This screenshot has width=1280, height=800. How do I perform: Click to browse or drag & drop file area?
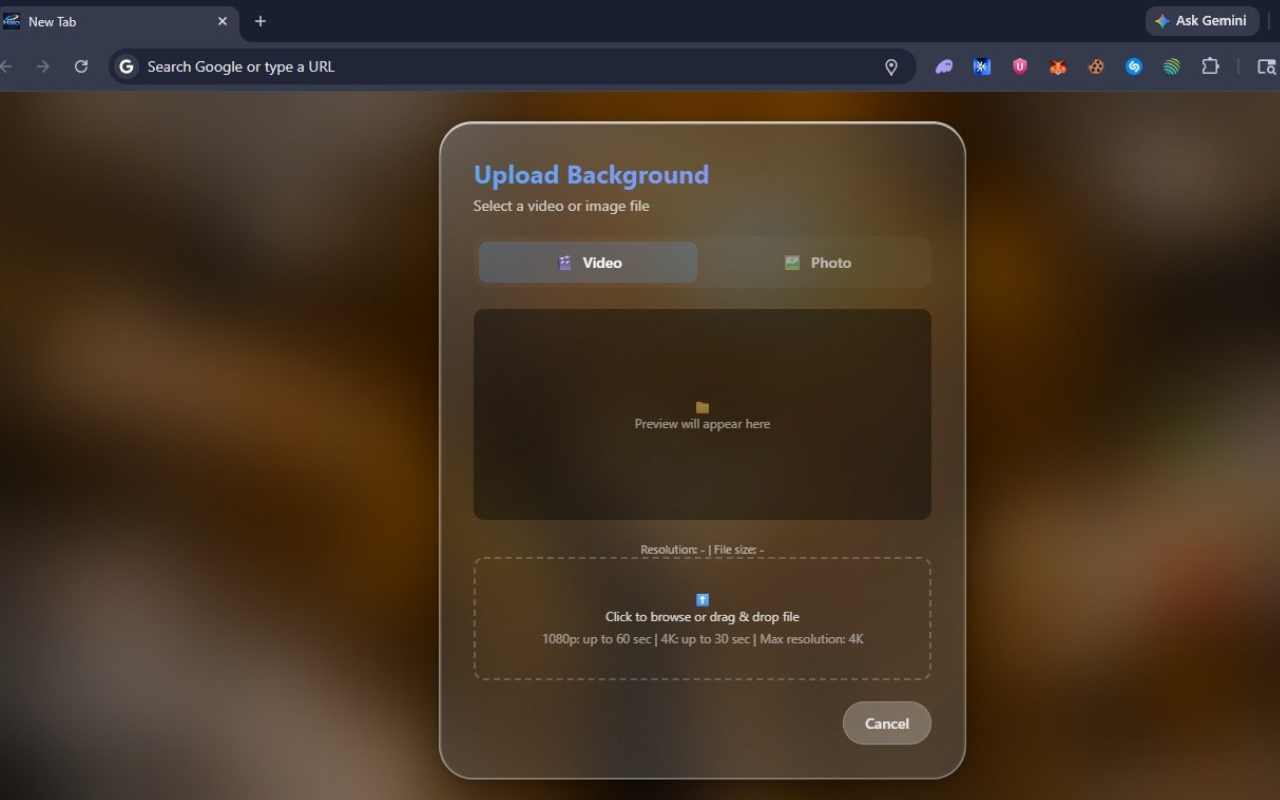click(702, 619)
